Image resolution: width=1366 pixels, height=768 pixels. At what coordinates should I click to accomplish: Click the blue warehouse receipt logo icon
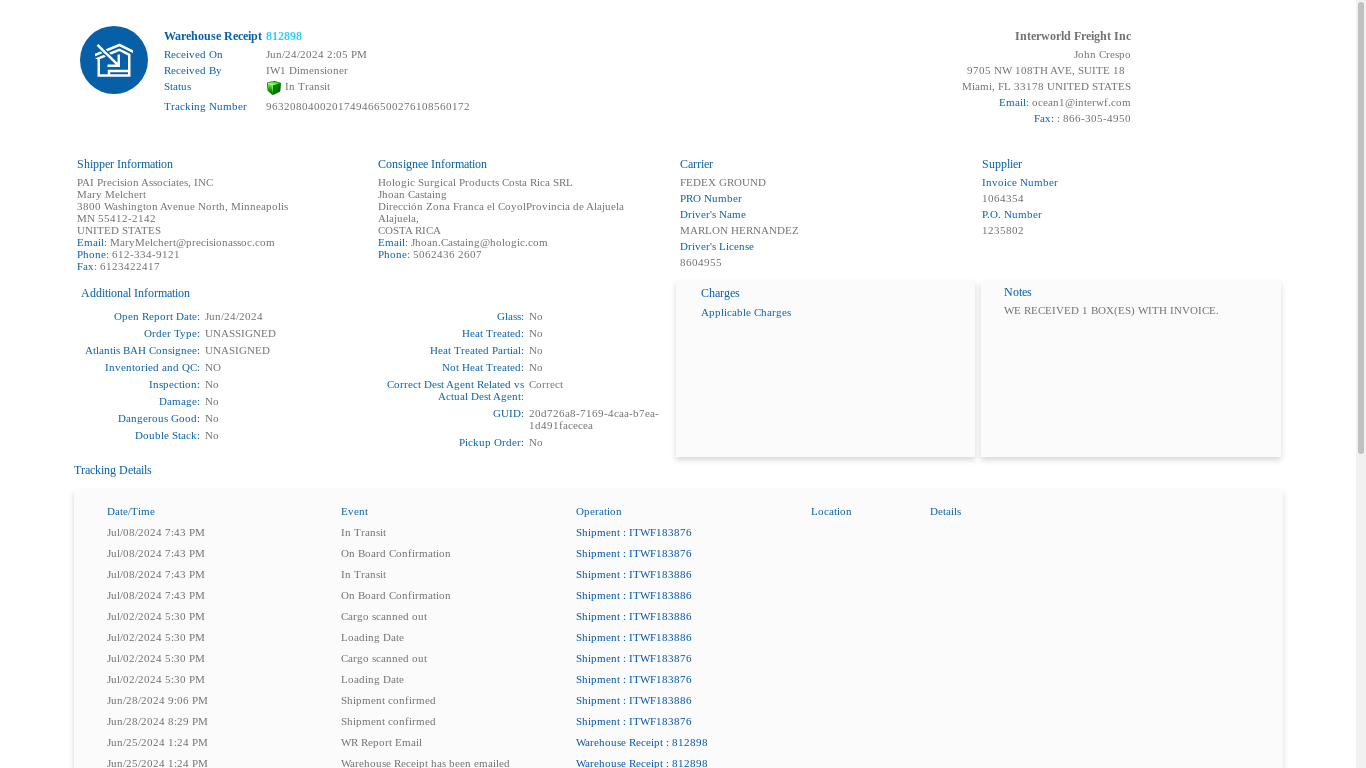[x=114, y=60]
